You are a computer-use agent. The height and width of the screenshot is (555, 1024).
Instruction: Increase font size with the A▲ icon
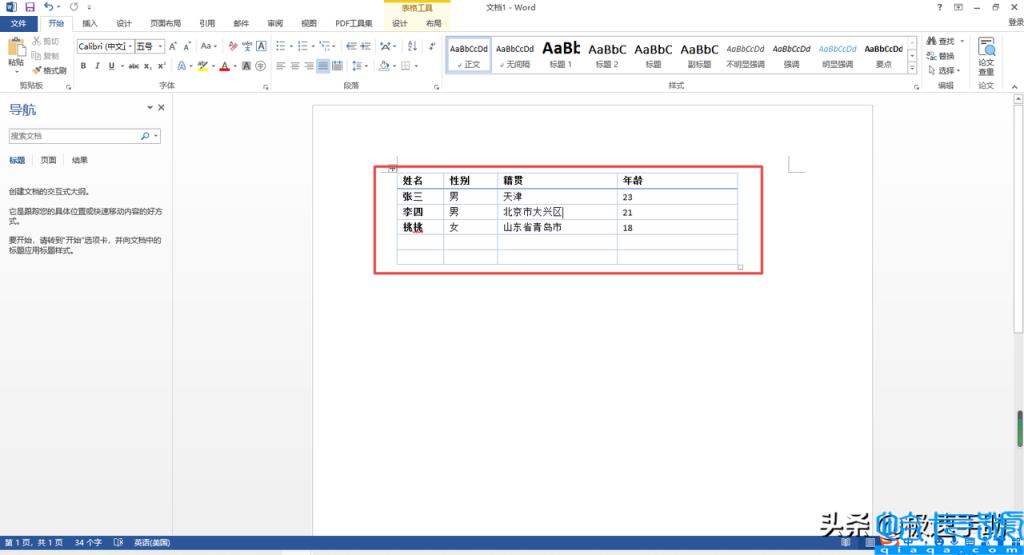(172, 46)
